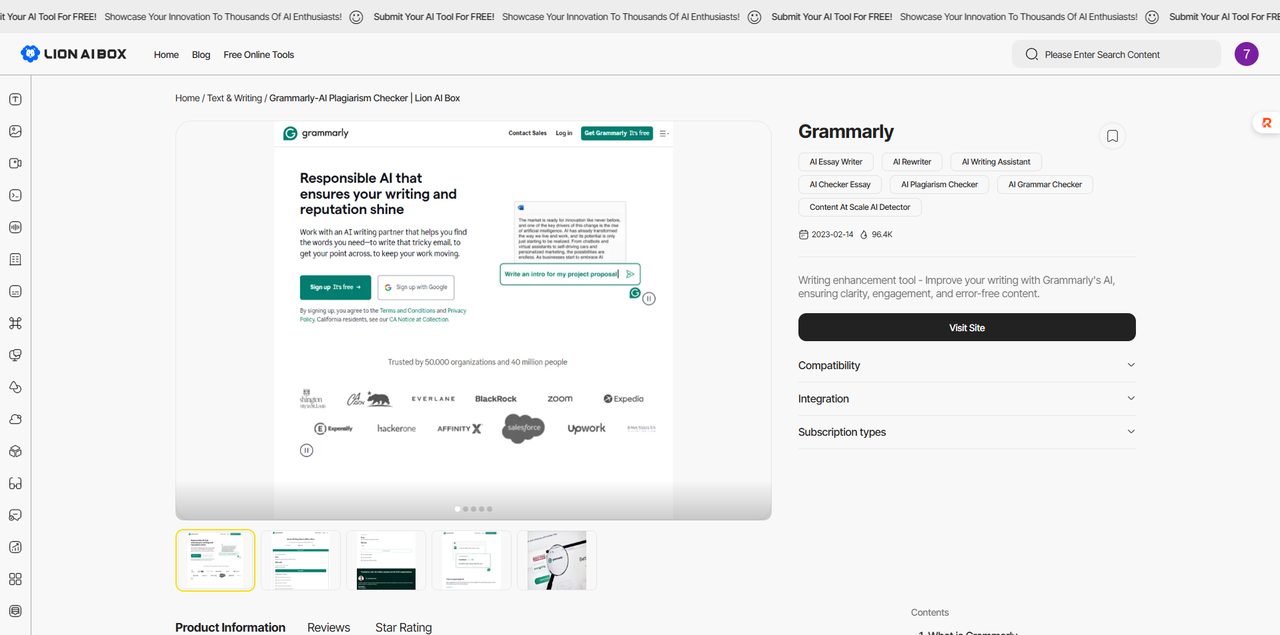Open the chart analytics sidebar icon

coord(15,547)
